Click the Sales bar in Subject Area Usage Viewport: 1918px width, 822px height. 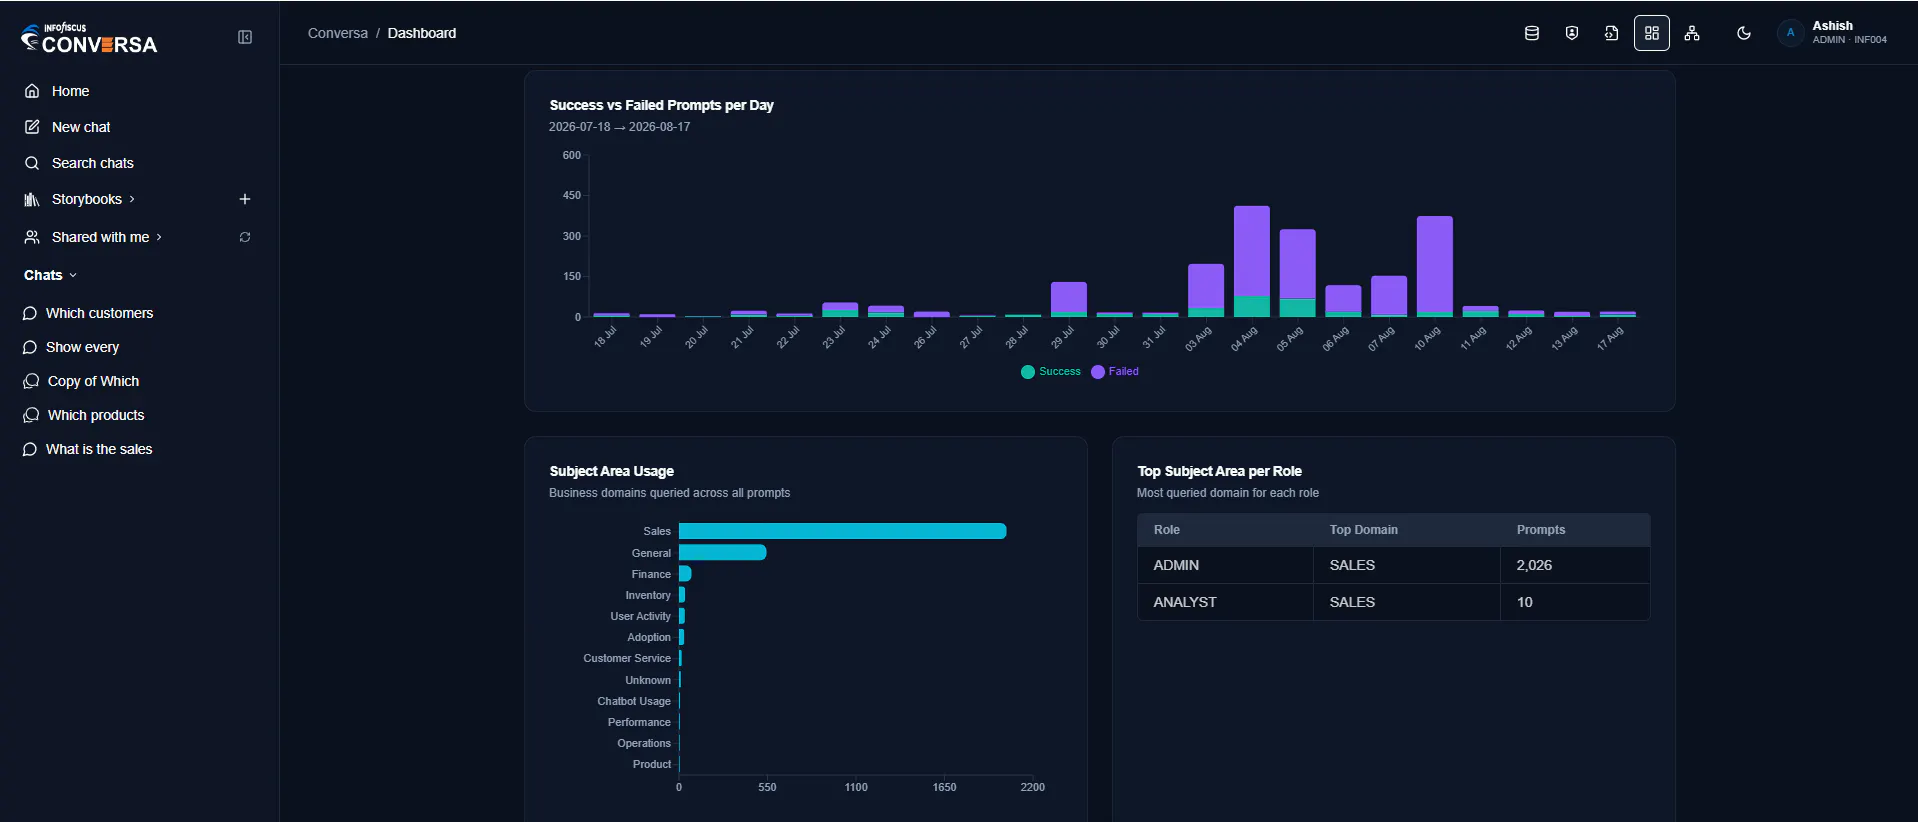click(x=842, y=531)
